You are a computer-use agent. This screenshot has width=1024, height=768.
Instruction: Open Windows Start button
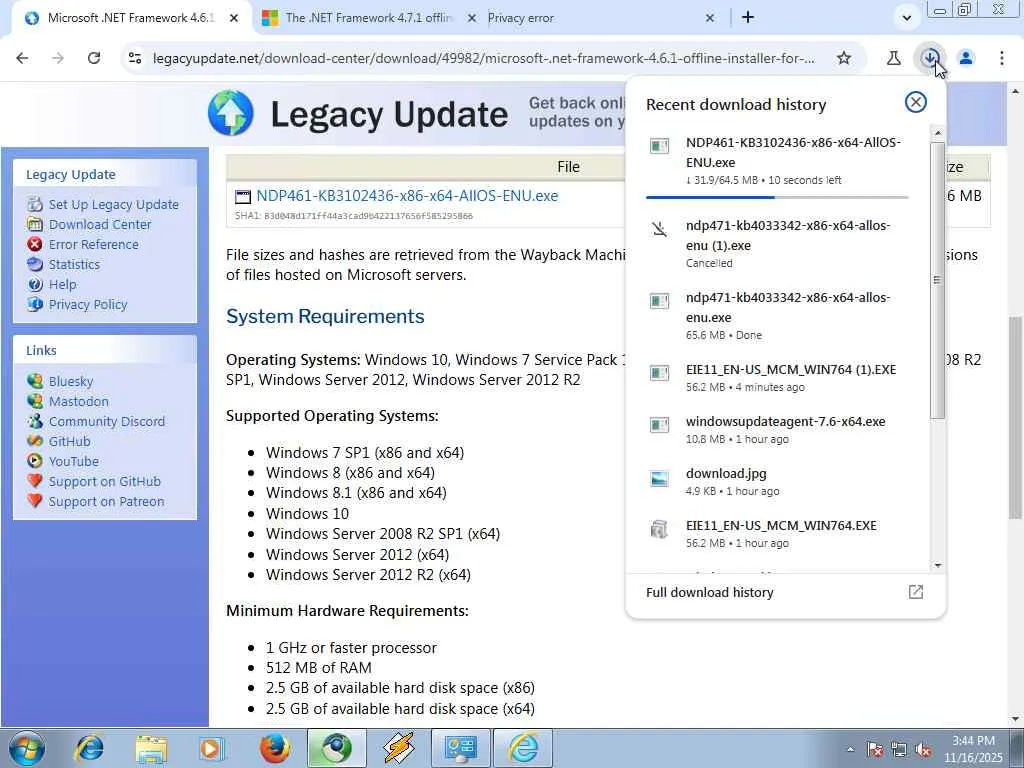click(27, 748)
